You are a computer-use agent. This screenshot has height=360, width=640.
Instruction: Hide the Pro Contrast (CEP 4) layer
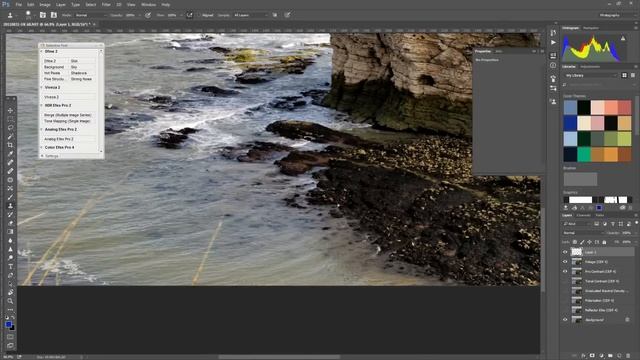point(565,271)
